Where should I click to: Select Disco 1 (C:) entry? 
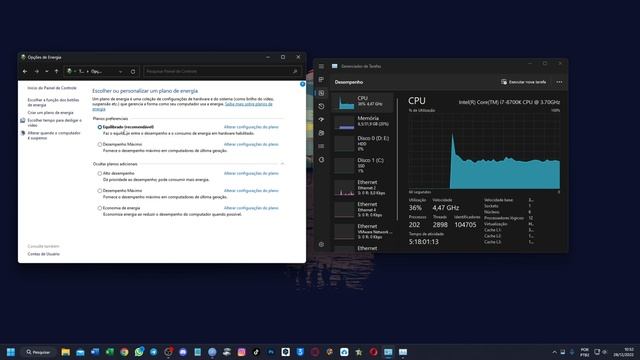coord(363,165)
